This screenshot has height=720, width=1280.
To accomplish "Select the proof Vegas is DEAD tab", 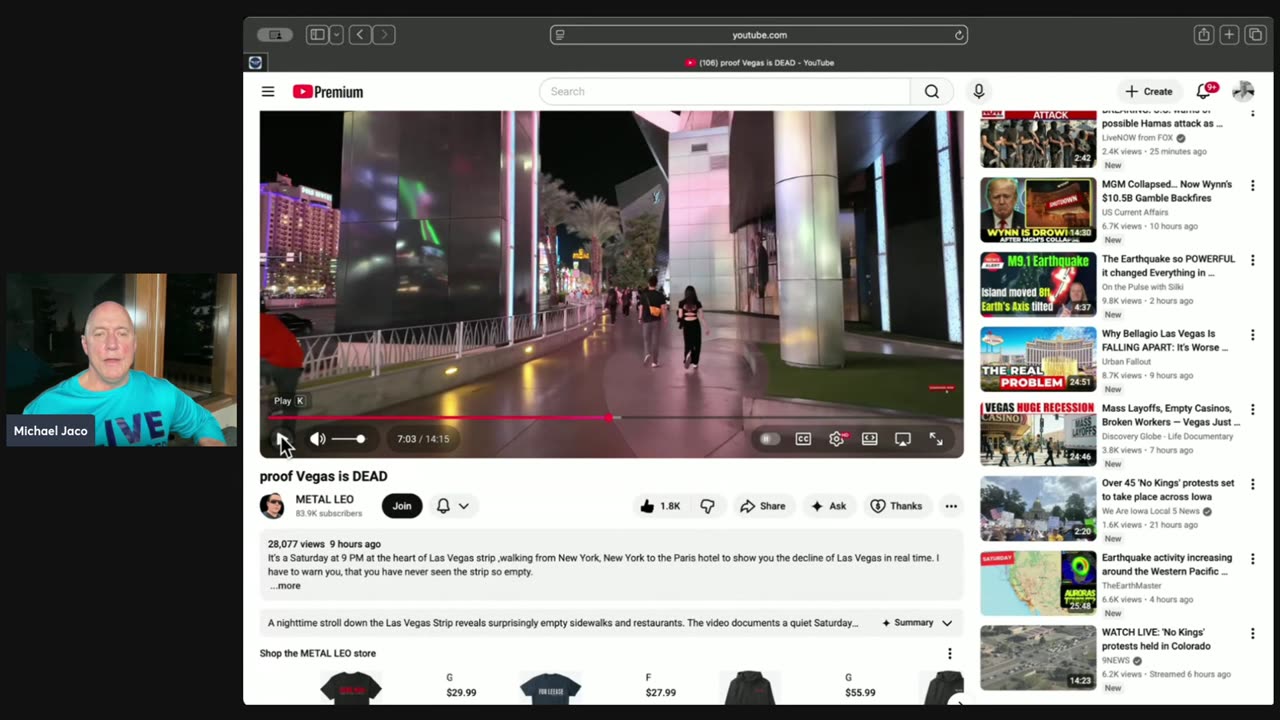I will 759,63.
